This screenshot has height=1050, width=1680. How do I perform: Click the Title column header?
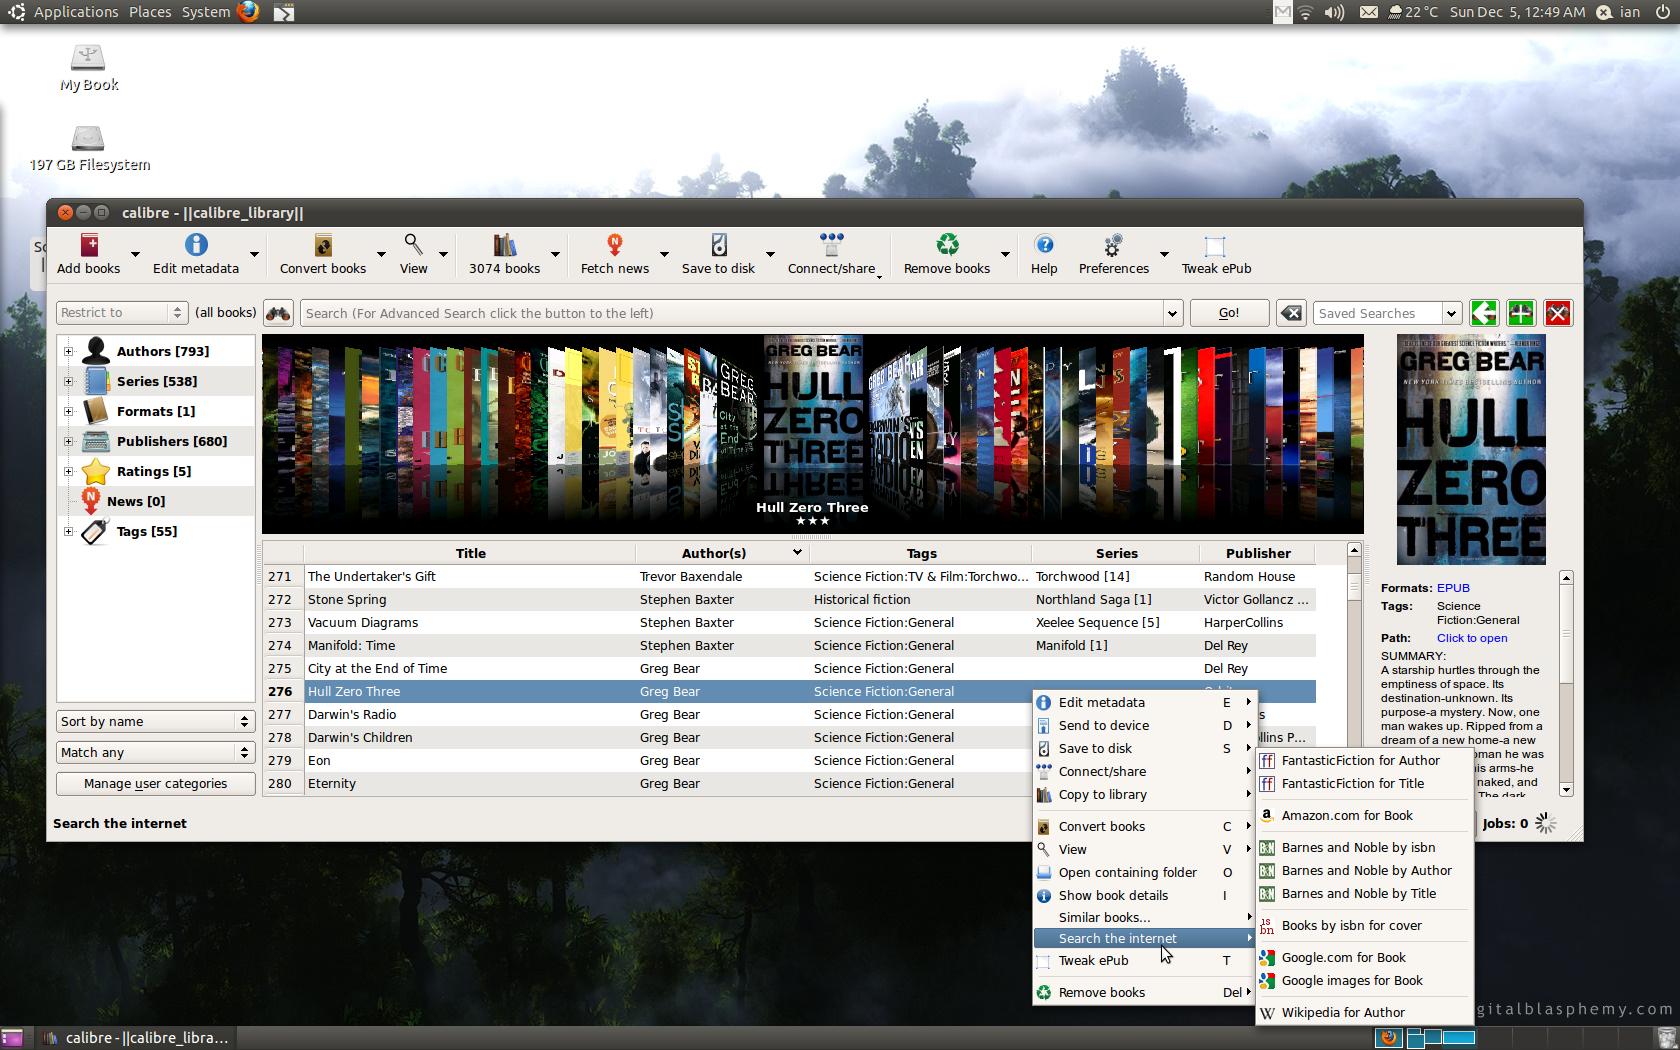[x=470, y=553]
